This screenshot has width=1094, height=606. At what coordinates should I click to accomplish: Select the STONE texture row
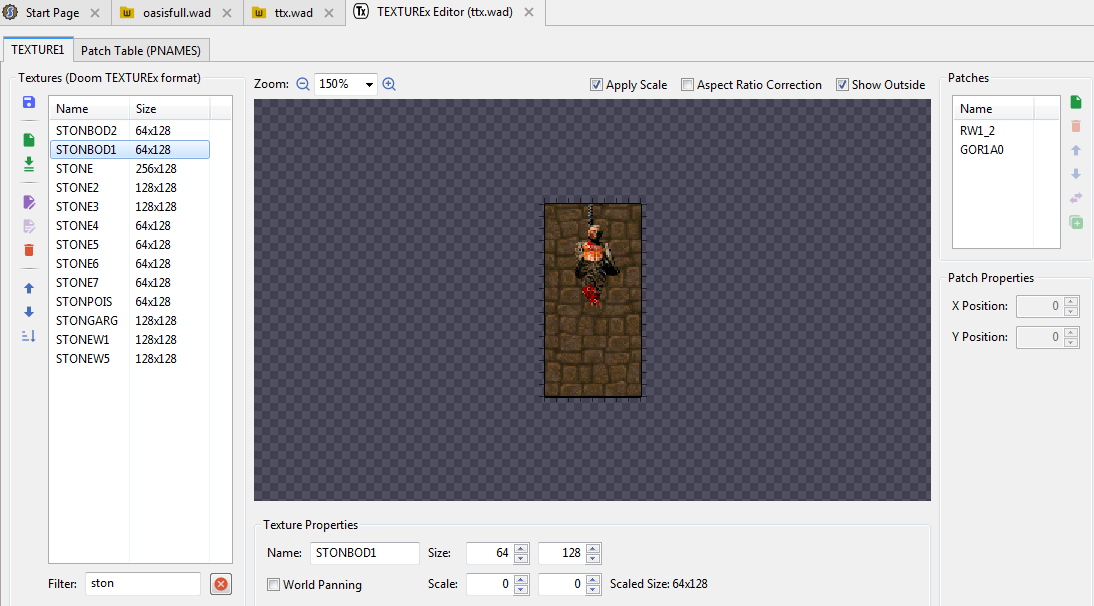point(130,169)
